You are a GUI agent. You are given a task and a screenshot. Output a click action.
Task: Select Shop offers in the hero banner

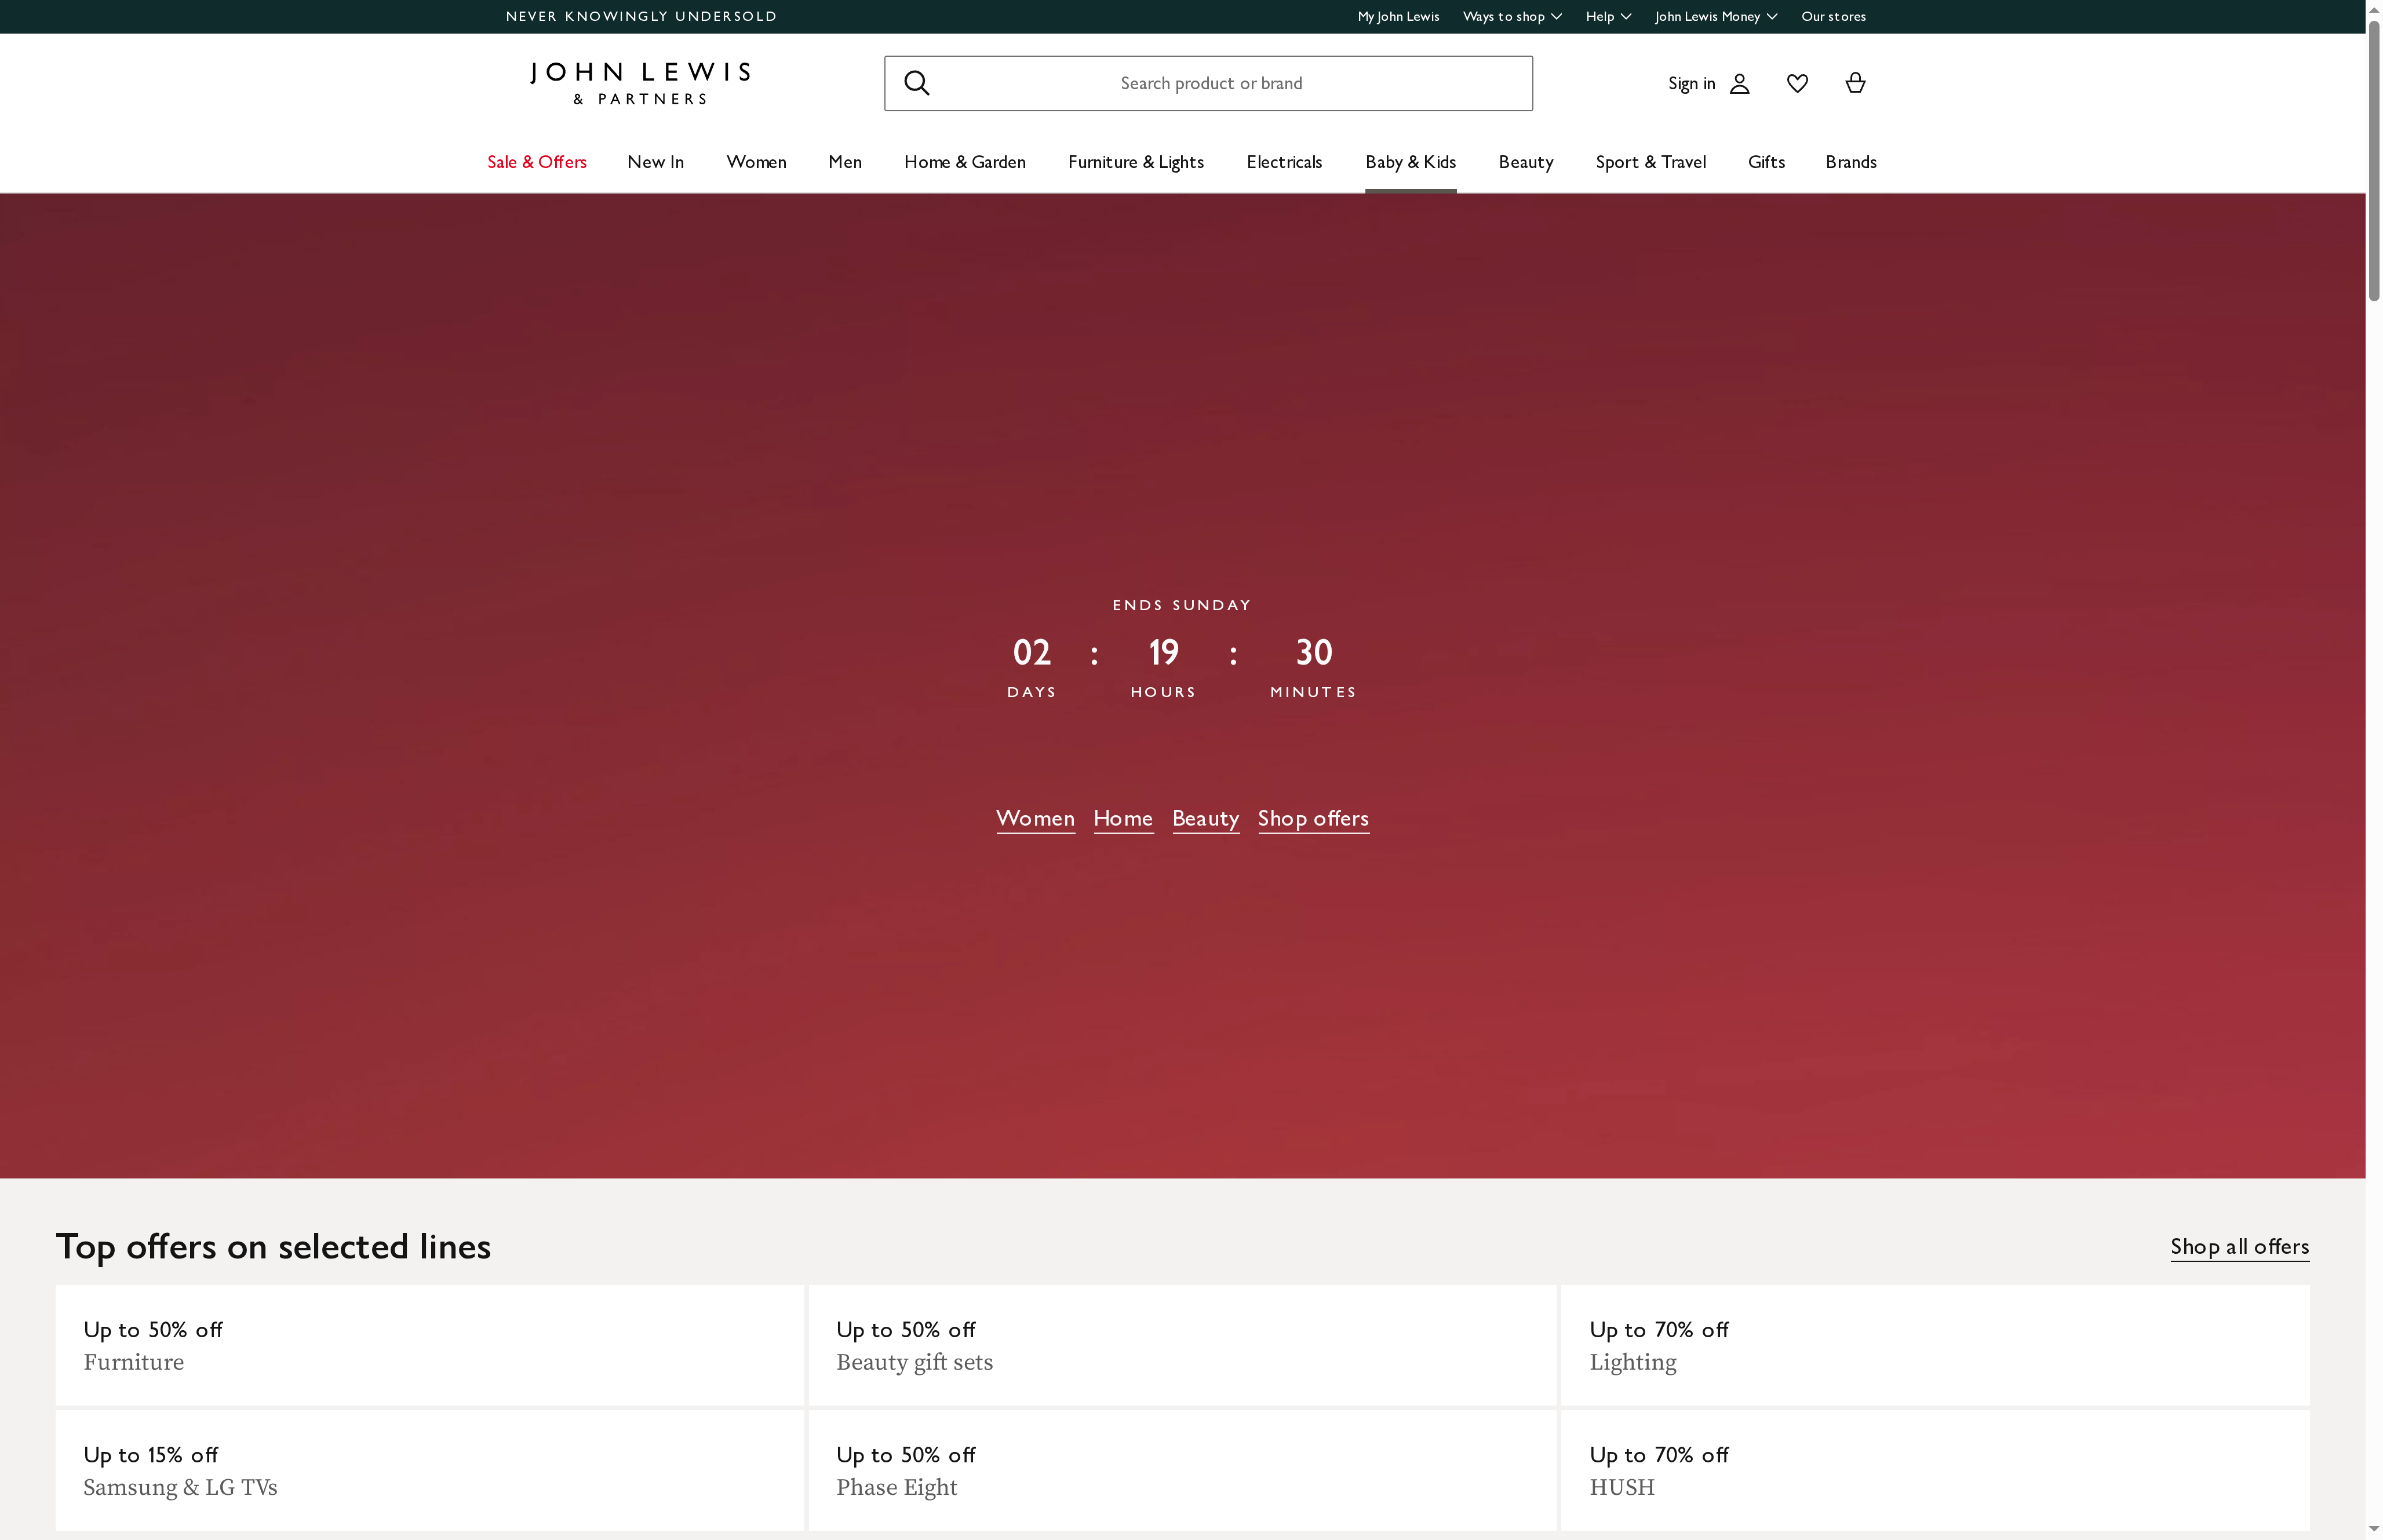click(1313, 818)
